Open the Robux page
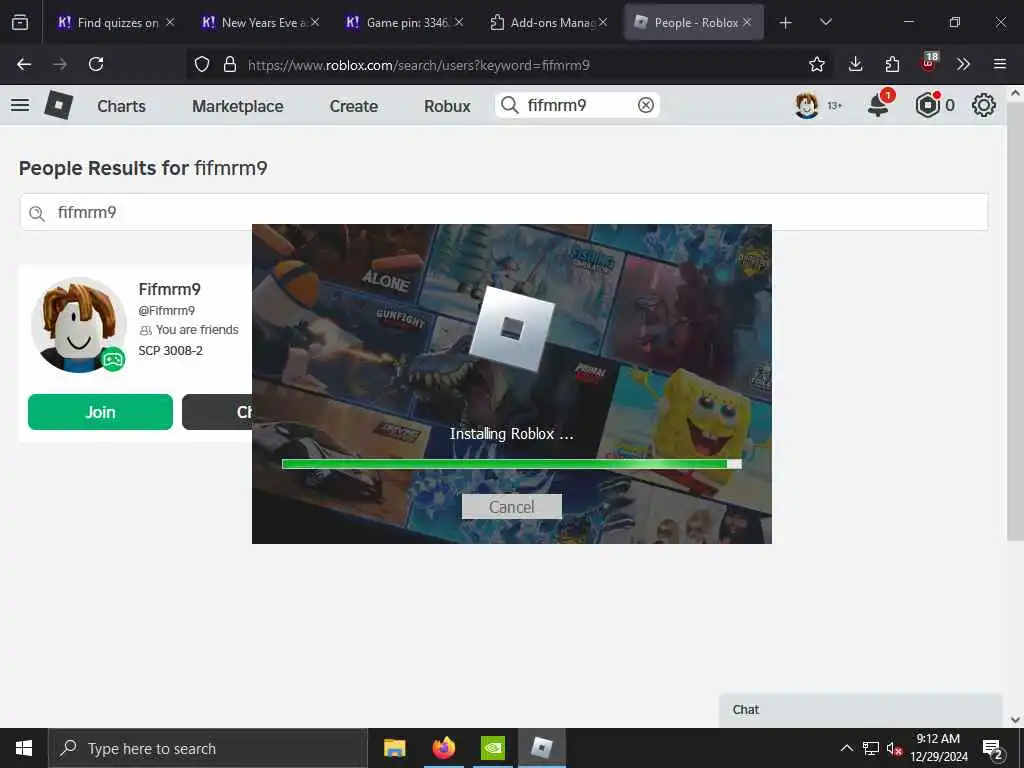The height and width of the screenshot is (768, 1024). pos(447,106)
